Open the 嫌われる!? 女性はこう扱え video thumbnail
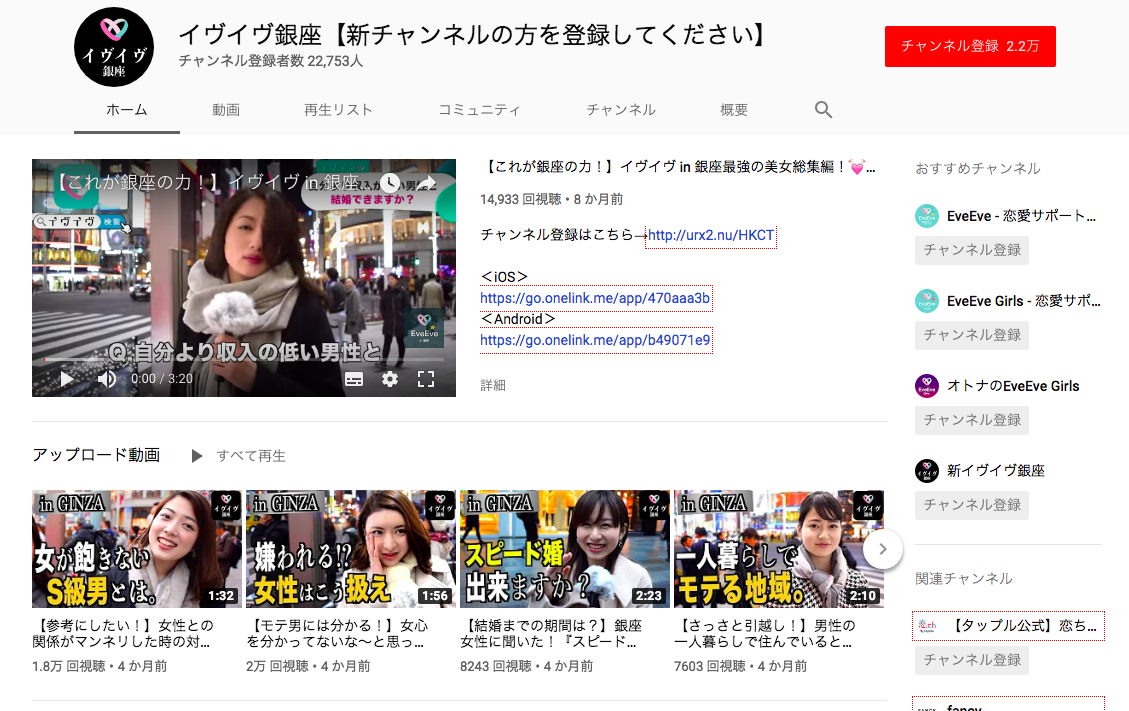This screenshot has width=1129, height=711. coord(351,549)
